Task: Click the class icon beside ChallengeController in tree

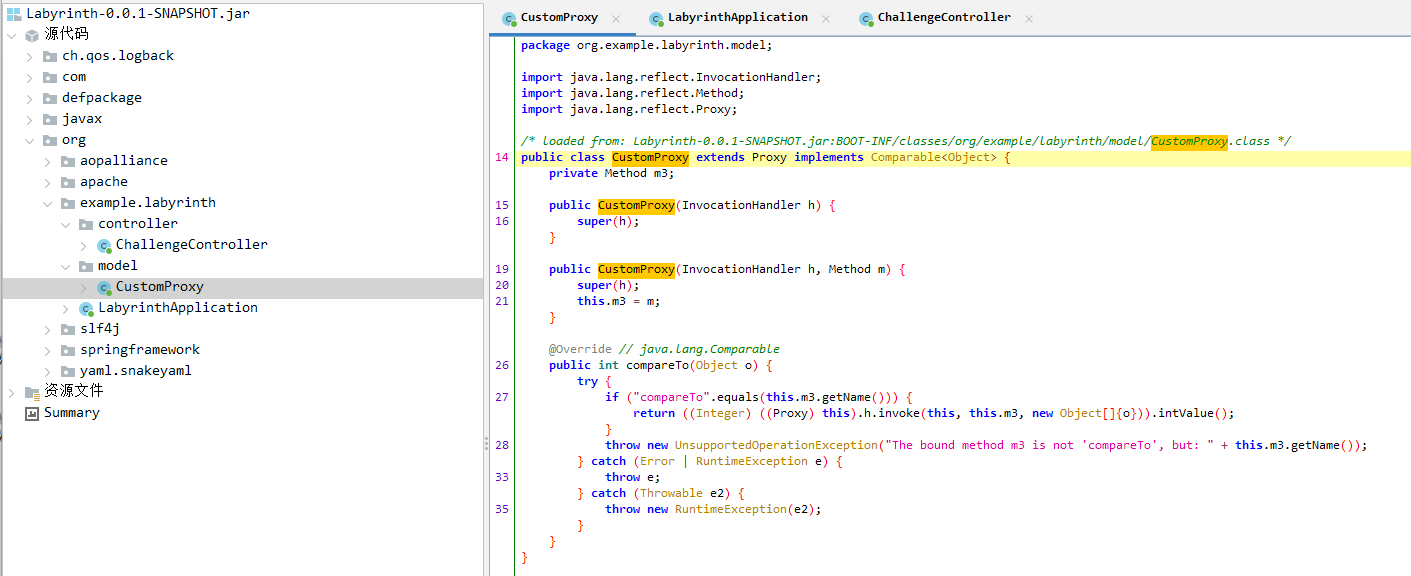Action: pos(104,245)
